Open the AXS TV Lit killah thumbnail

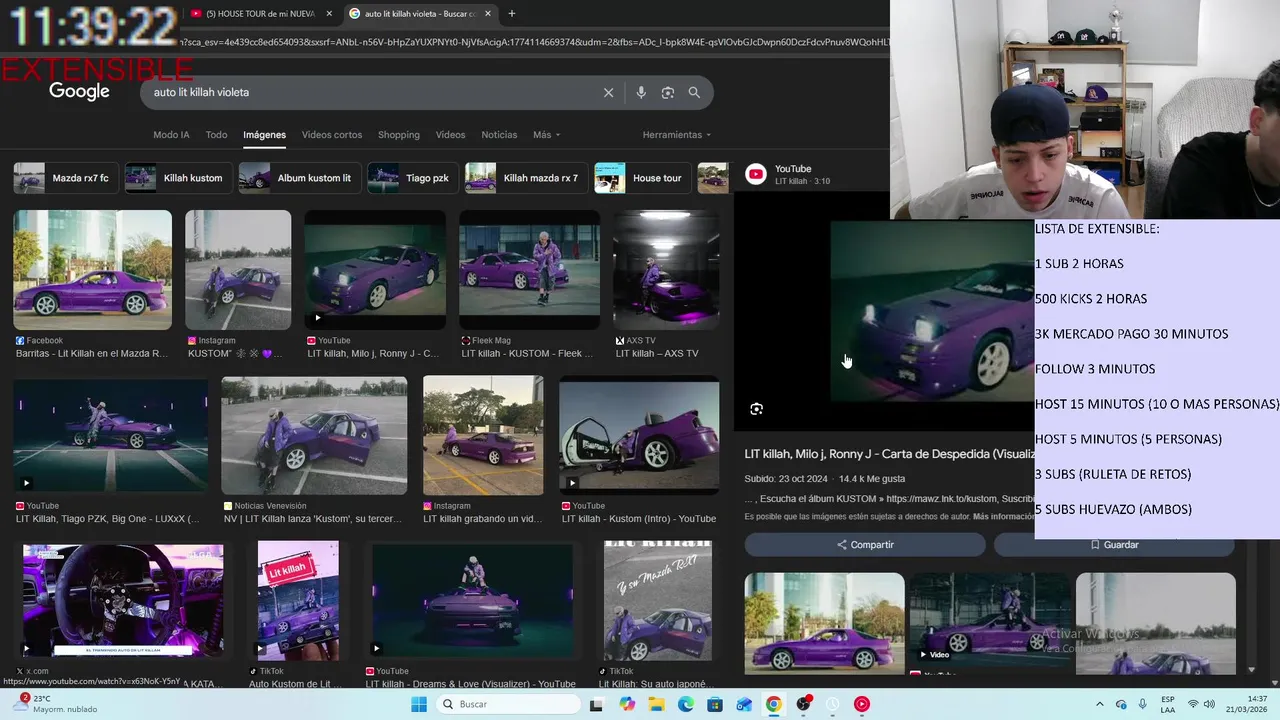point(666,270)
